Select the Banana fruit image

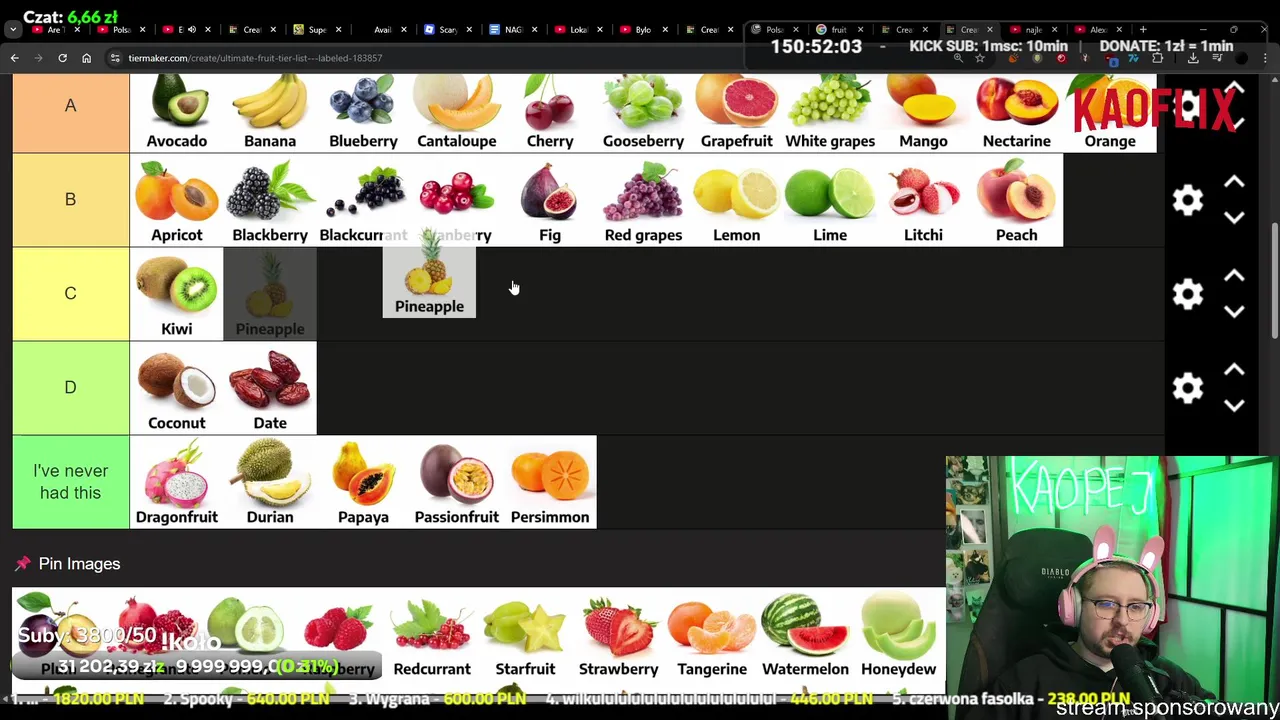[x=270, y=113]
